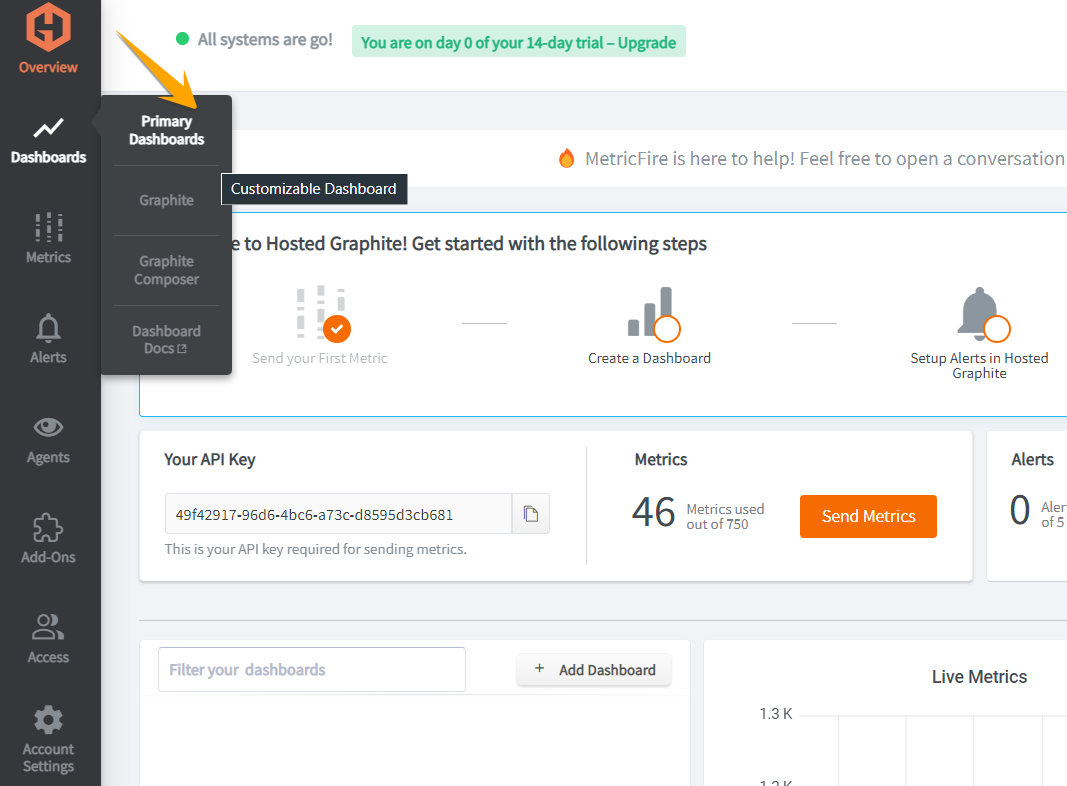Click the Send your First Metric step icon
The image size is (1067, 786).
(323, 314)
